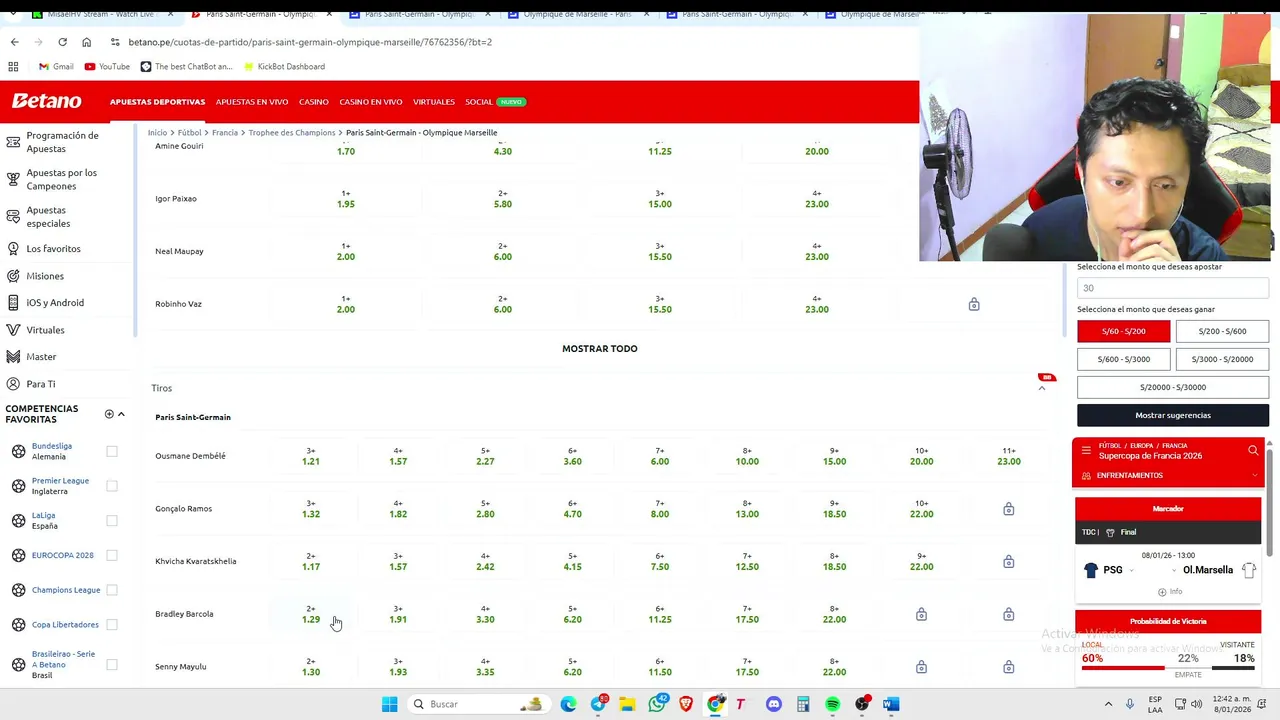Click lock icon in Gonçalo Ramos row
The height and width of the screenshot is (720, 1280).
[x=1008, y=509]
